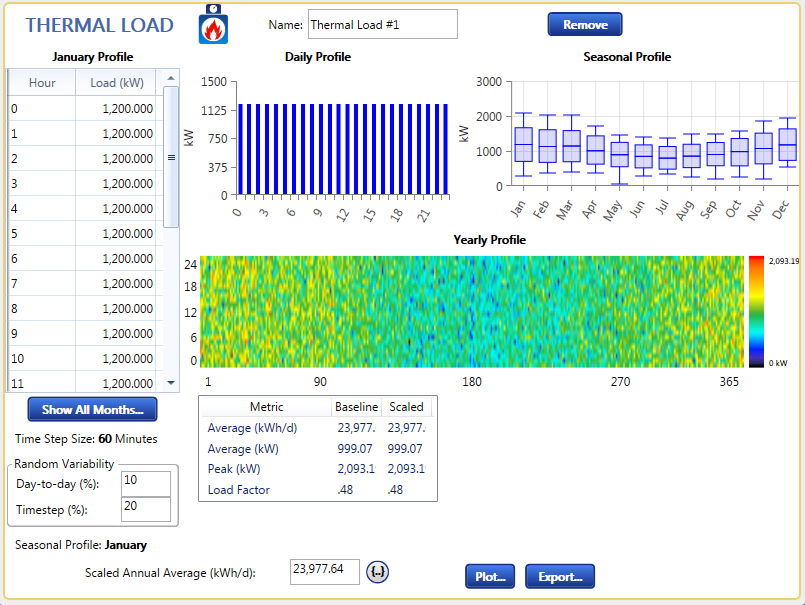Click the Yearly Profile heat map
Image resolution: width=805 pixels, height=605 pixels.
(x=470, y=311)
